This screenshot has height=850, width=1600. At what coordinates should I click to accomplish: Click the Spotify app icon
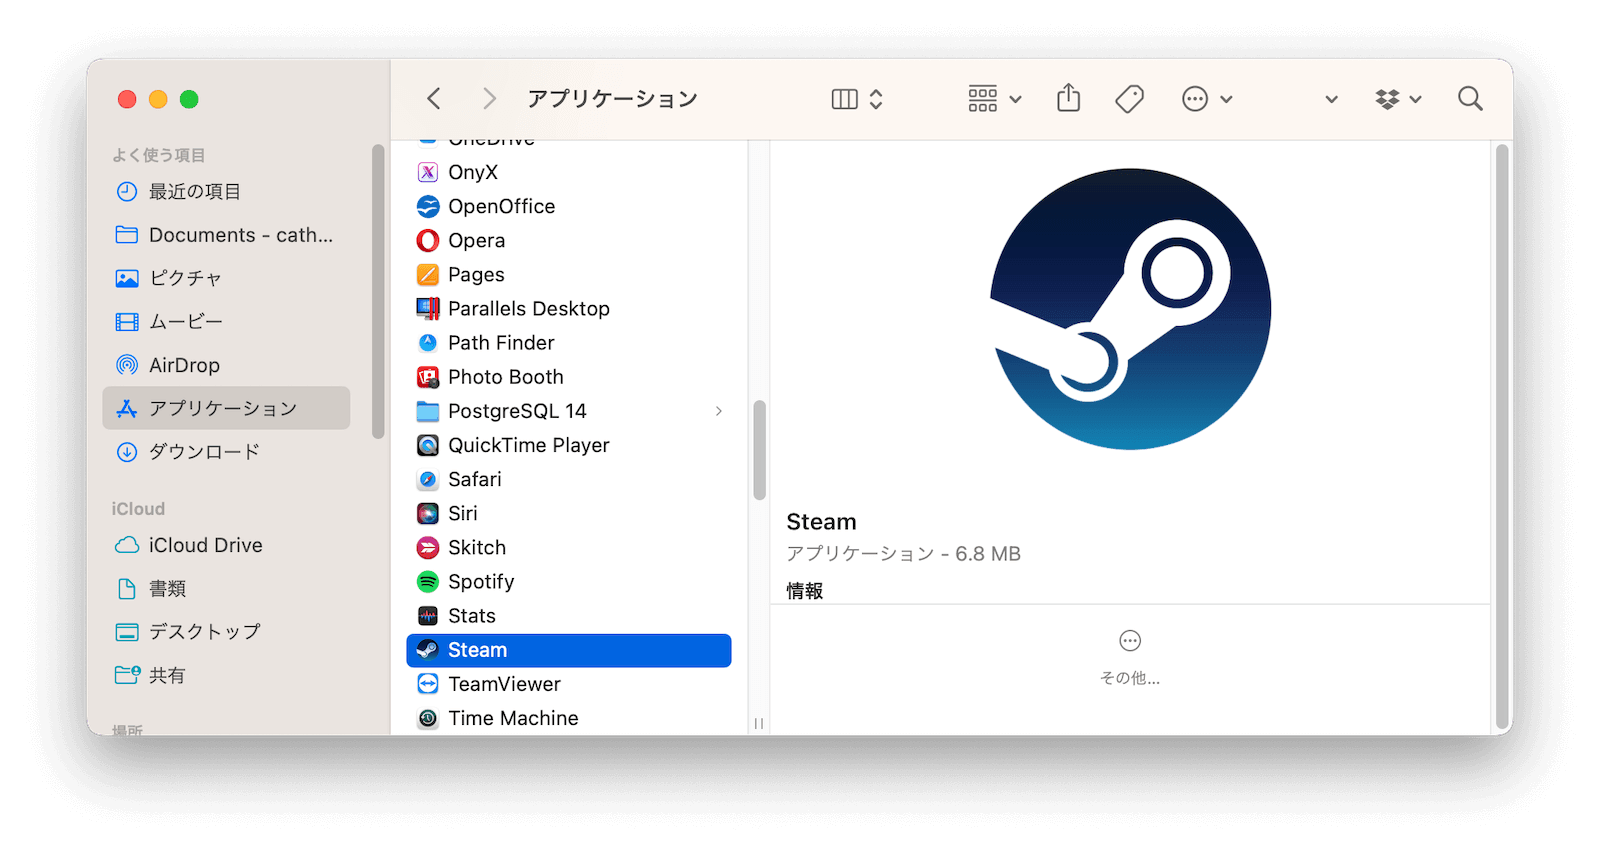pos(428,581)
